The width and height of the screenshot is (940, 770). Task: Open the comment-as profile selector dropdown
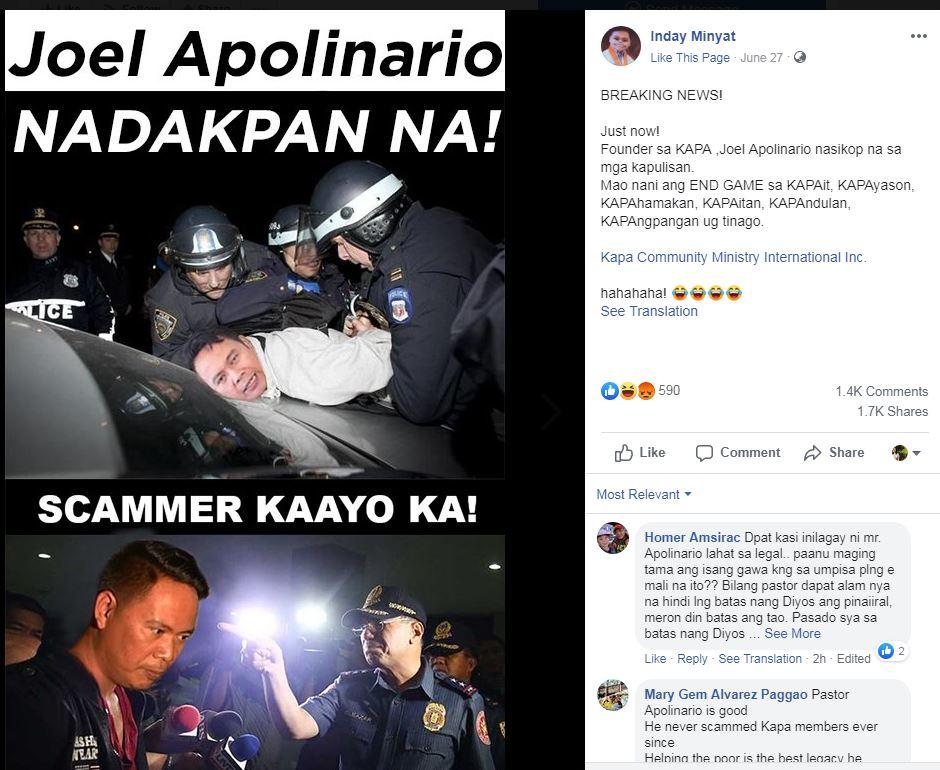(x=906, y=453)
